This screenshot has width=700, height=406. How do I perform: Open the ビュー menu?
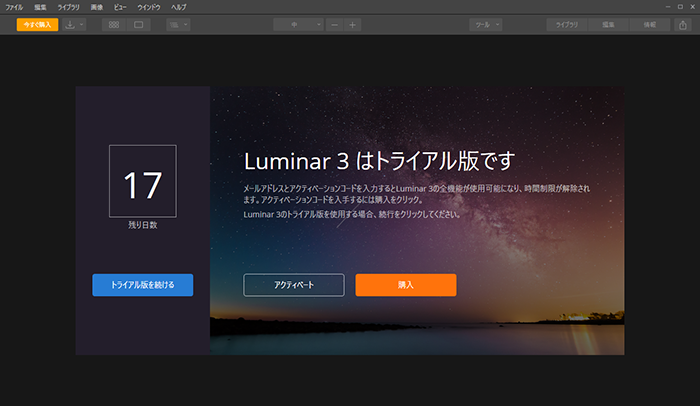[x=120, y=7]
